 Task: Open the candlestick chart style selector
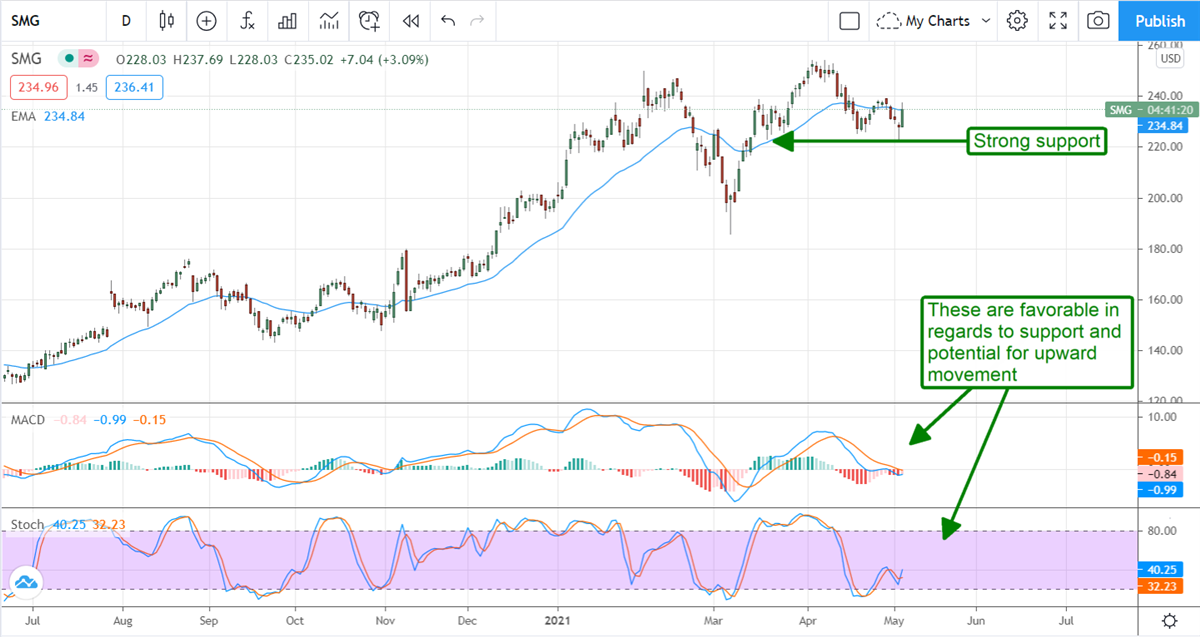[x=166, y=20]
